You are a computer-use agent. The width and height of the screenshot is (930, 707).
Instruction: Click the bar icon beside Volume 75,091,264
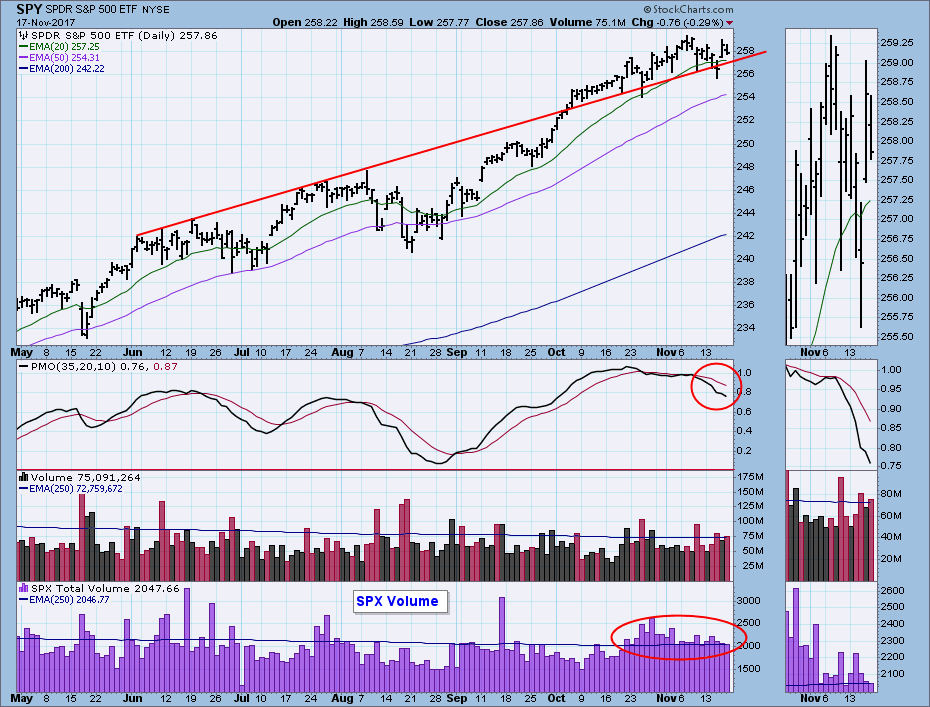point(24,477)
